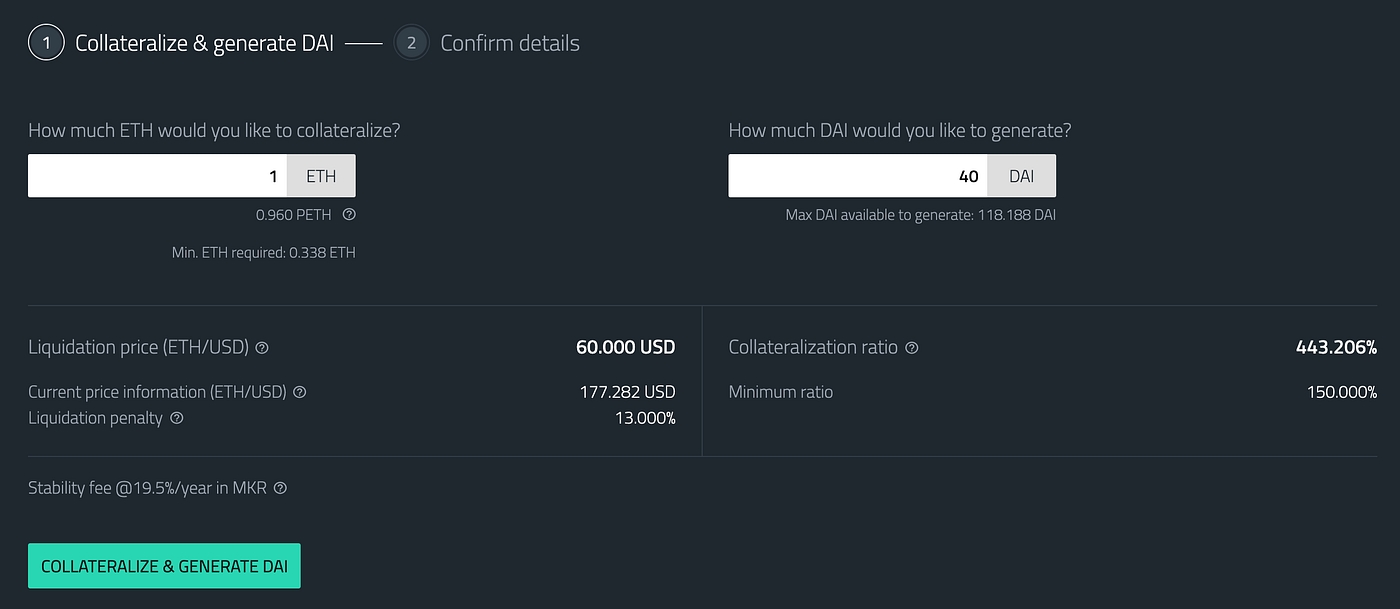This screenshot has width=1400, height=609.
Task: Click help icon beside Stability fee text
Action: pyautogui.click(x=280, y=489)
